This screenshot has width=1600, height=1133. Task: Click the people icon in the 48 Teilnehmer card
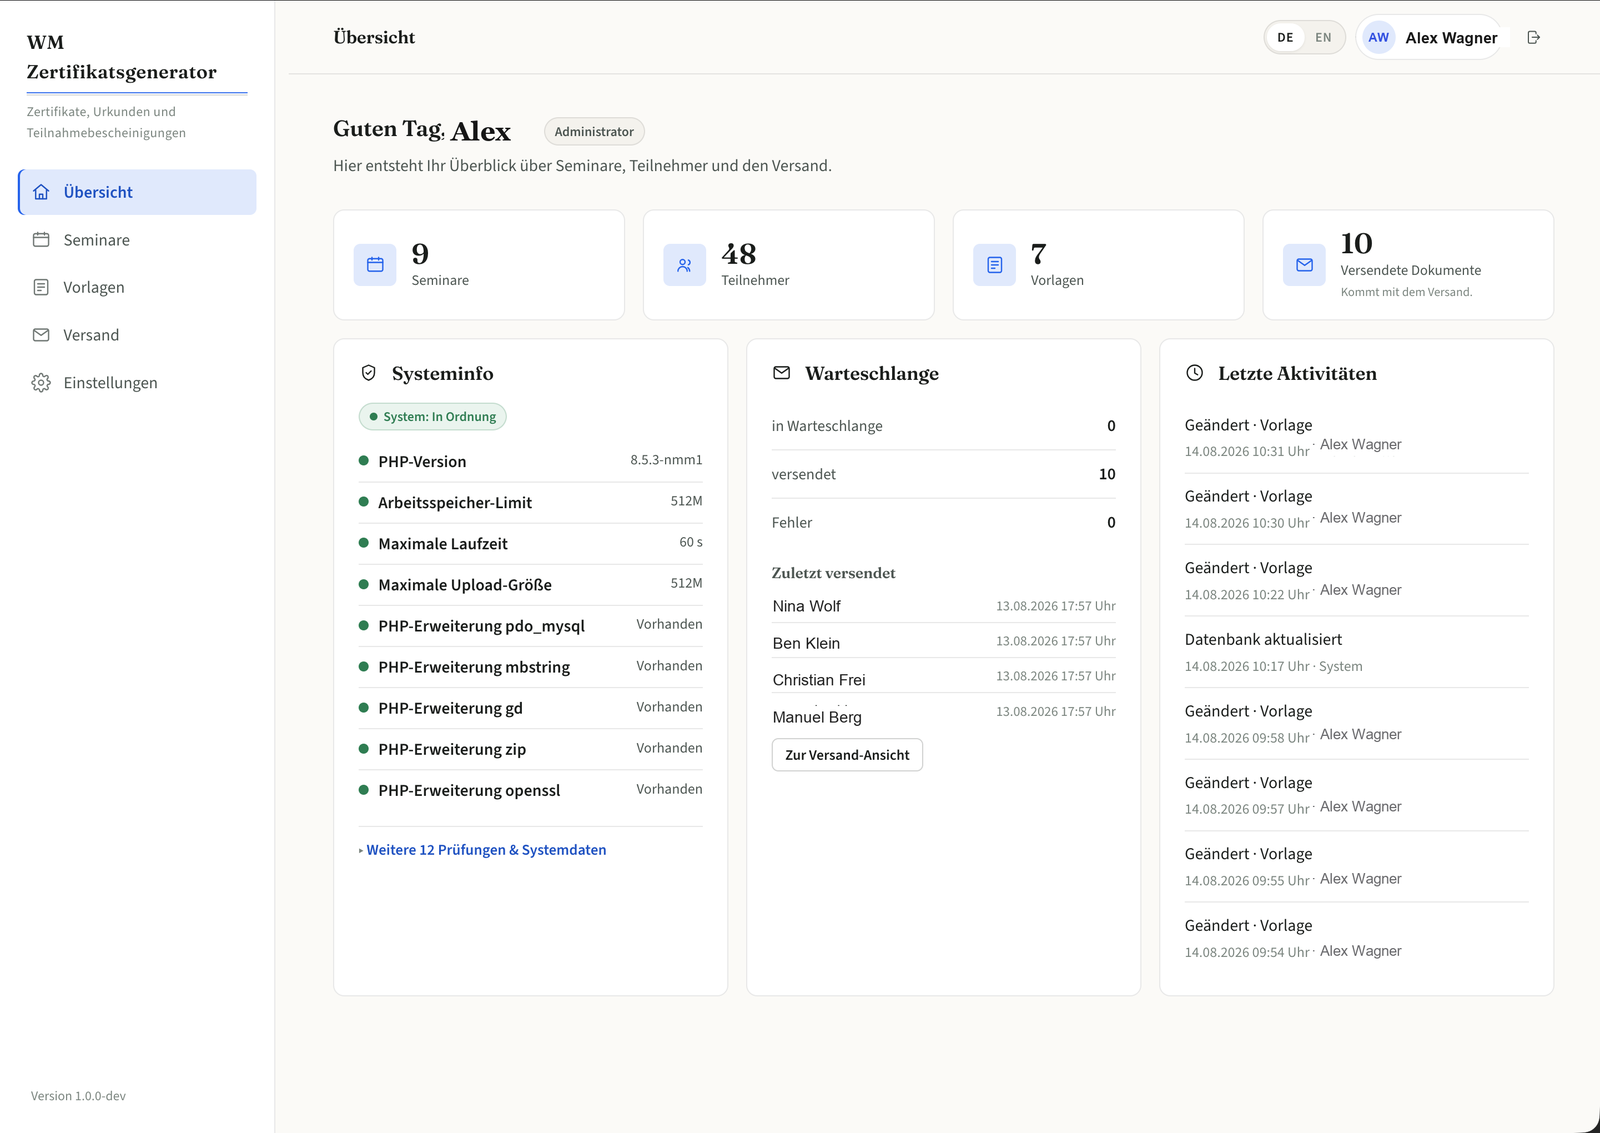(685, 265)
